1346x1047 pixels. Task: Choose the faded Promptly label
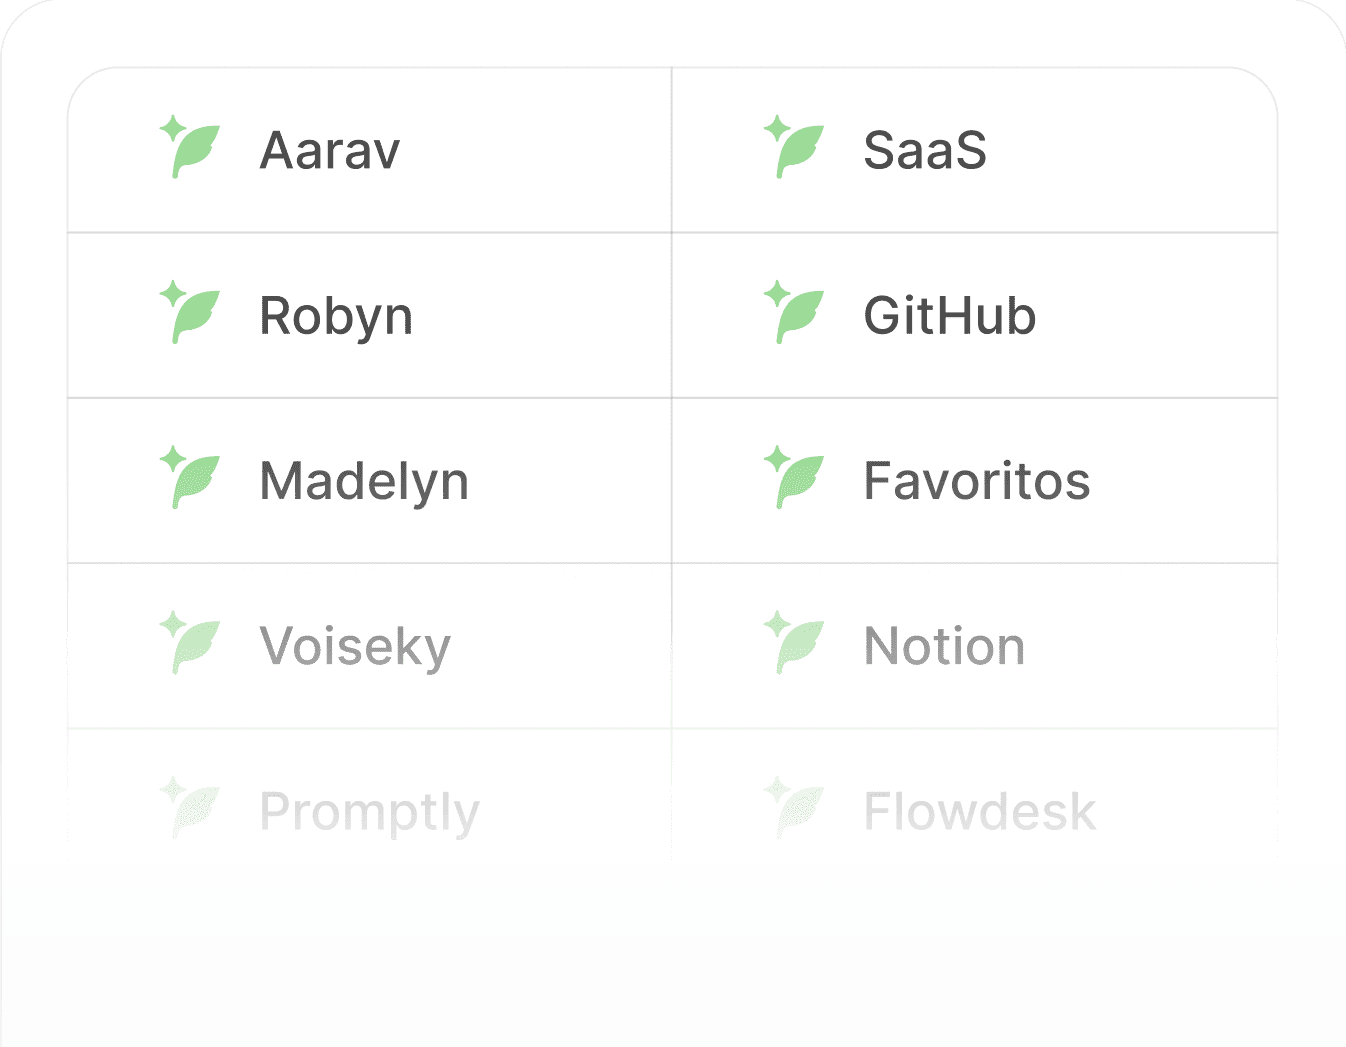pyautogui.click(x=370, y=813)
